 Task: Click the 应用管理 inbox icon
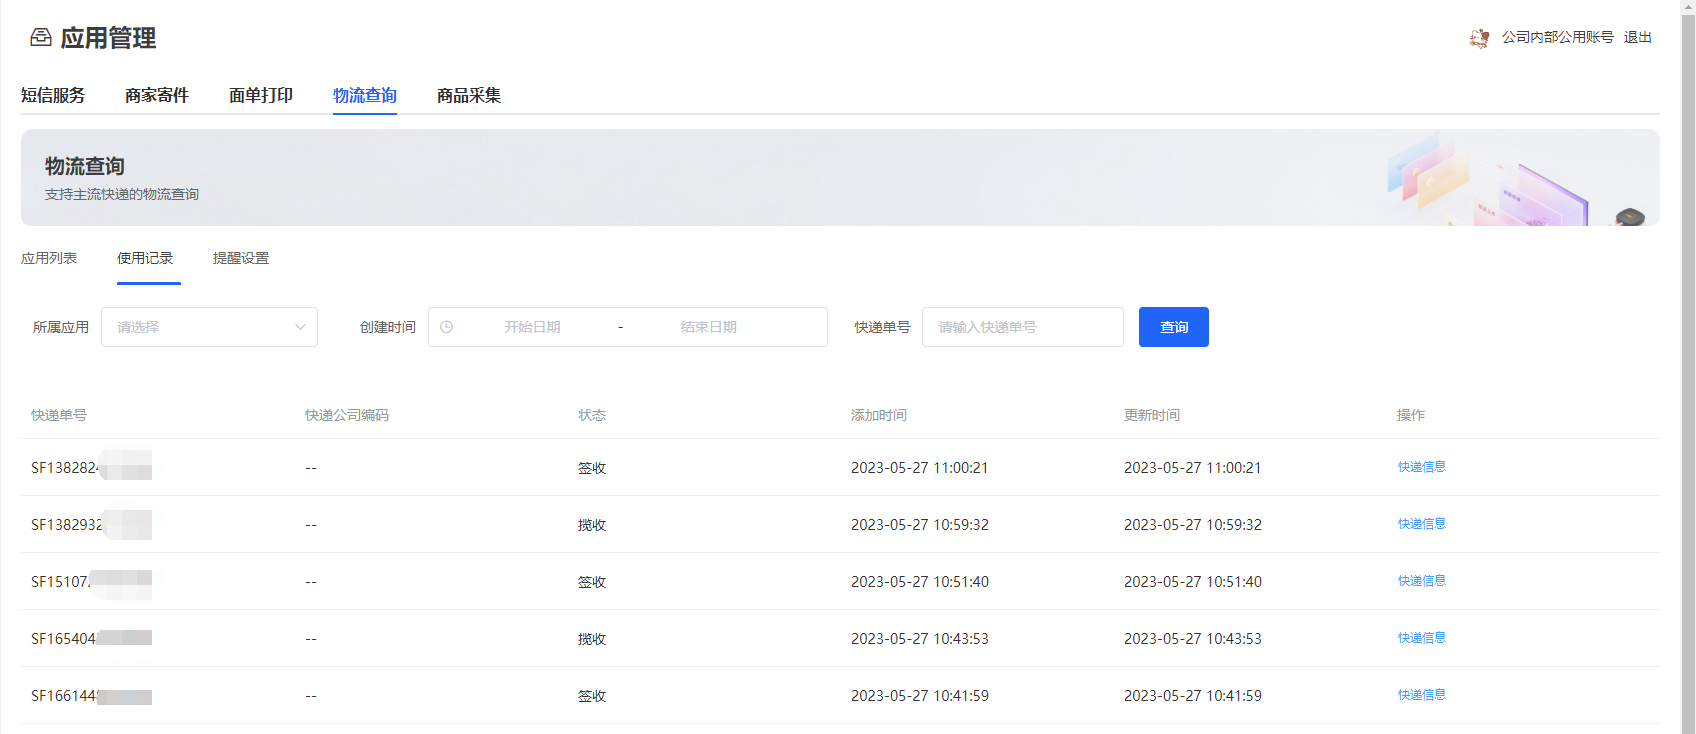tap(41, 38)
